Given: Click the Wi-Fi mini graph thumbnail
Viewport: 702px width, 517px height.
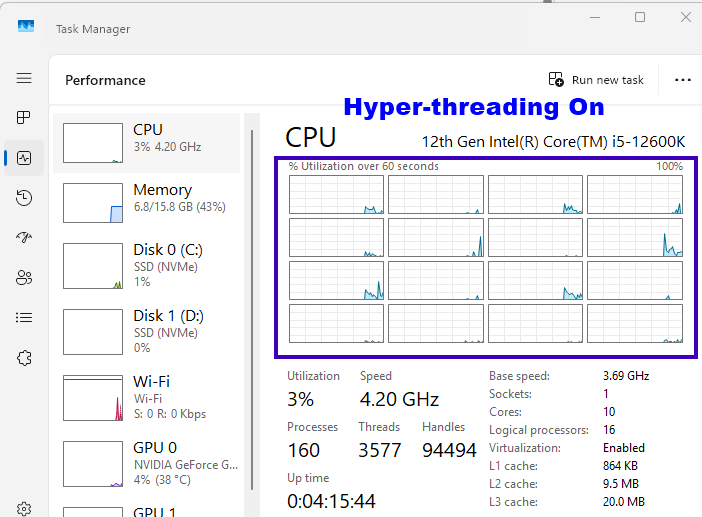Looking at the screenshot, I should [x=93, y=398].
